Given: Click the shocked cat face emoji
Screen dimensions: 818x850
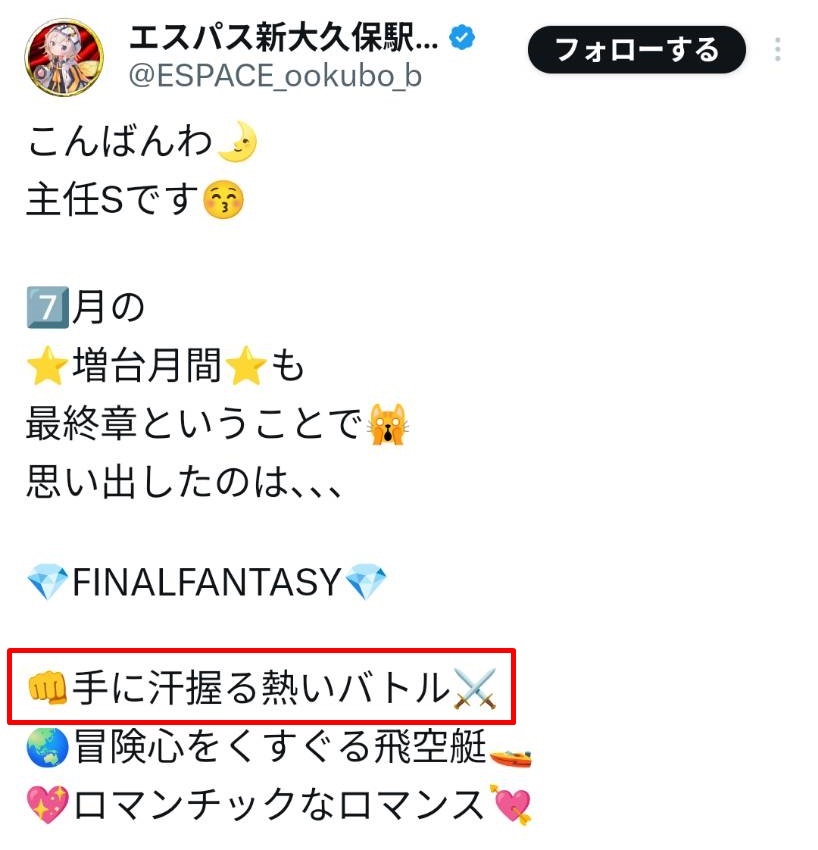Looking at the screenshot, I should 388,424.
